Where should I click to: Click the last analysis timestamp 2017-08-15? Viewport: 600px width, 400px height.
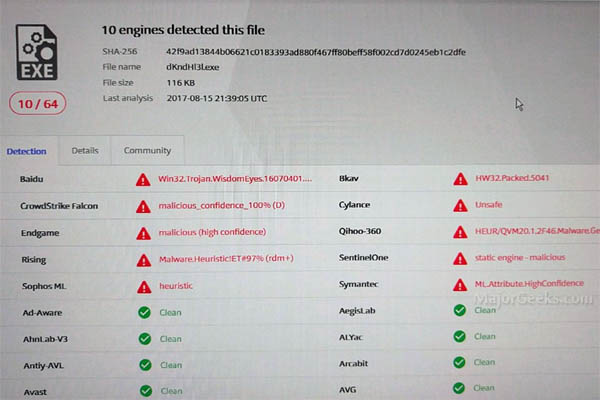217,98
